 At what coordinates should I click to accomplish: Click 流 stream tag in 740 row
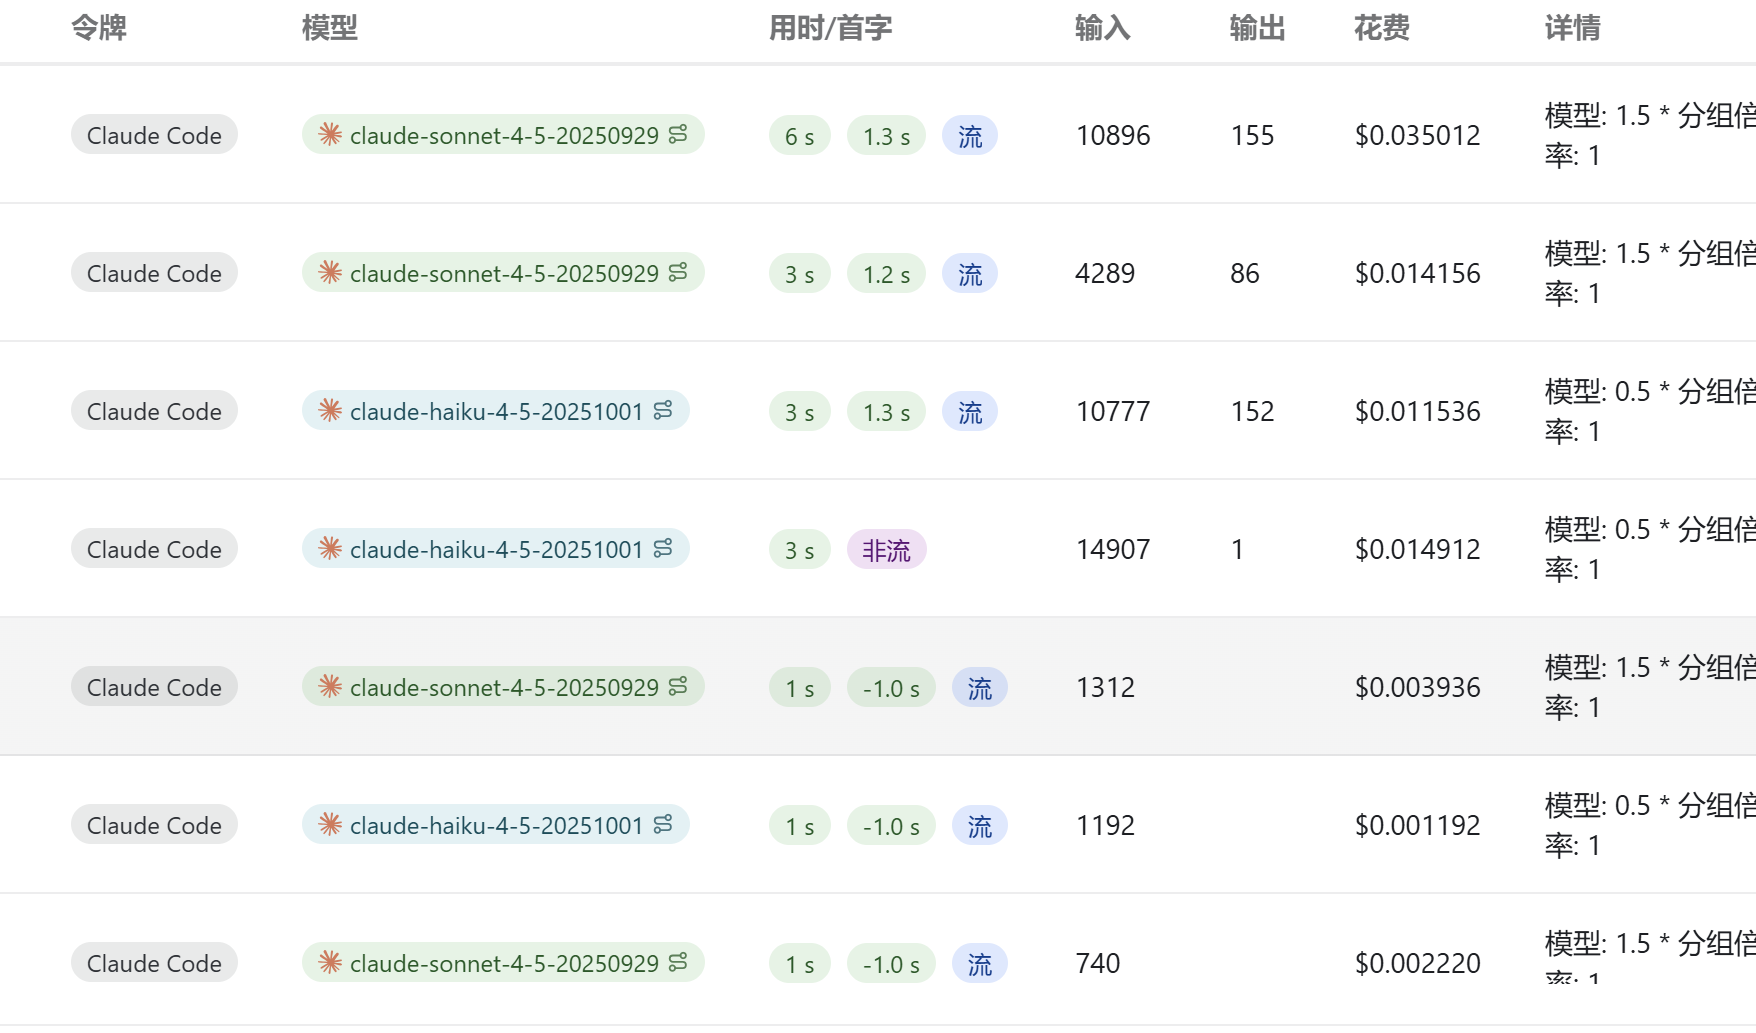[980, 964]
